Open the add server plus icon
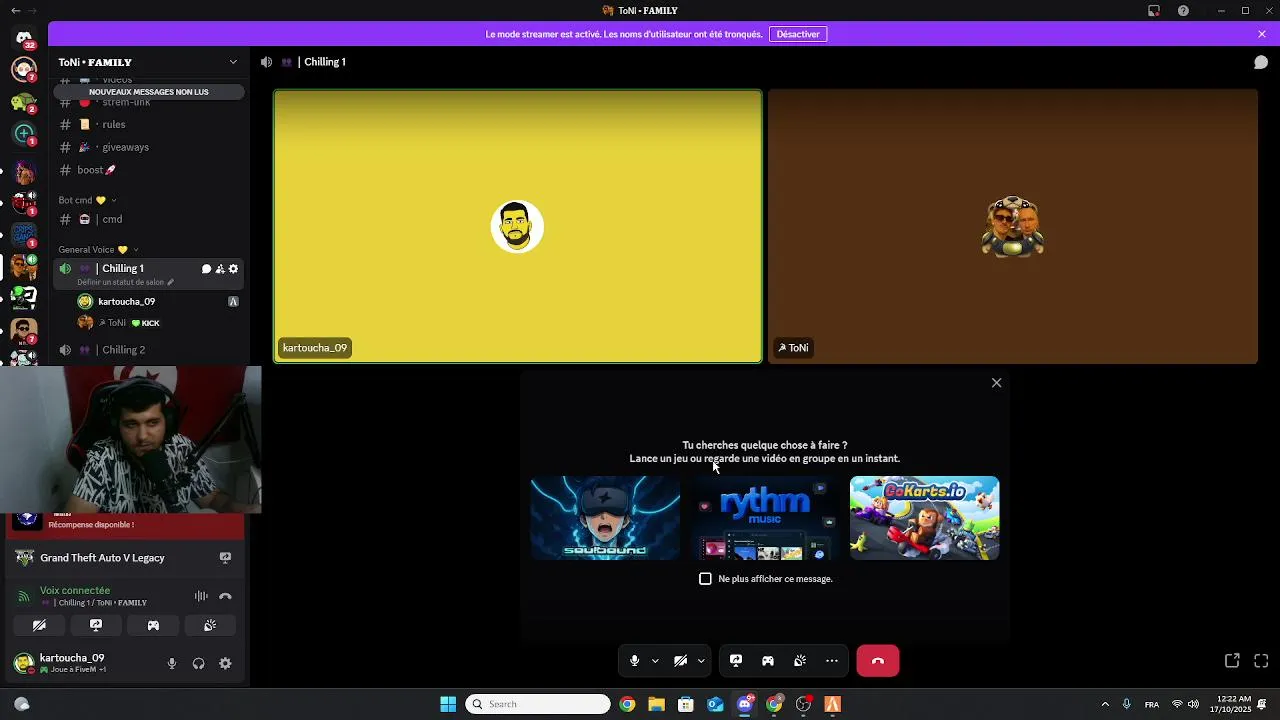This screenshot has height=720, width=1280. point(24,133)
